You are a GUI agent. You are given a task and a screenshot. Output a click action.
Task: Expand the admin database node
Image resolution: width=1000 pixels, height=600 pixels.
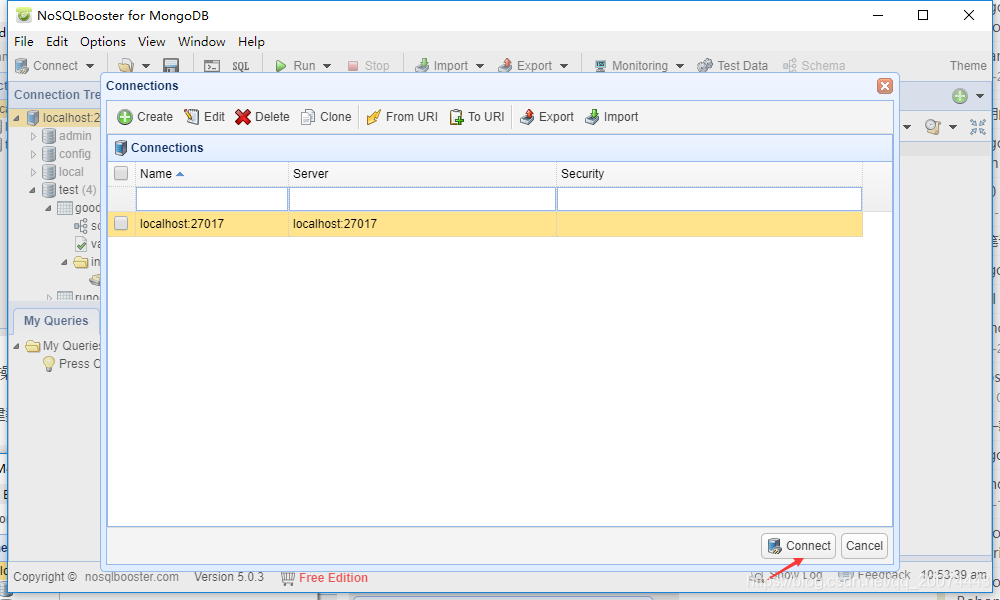[34, 136]
